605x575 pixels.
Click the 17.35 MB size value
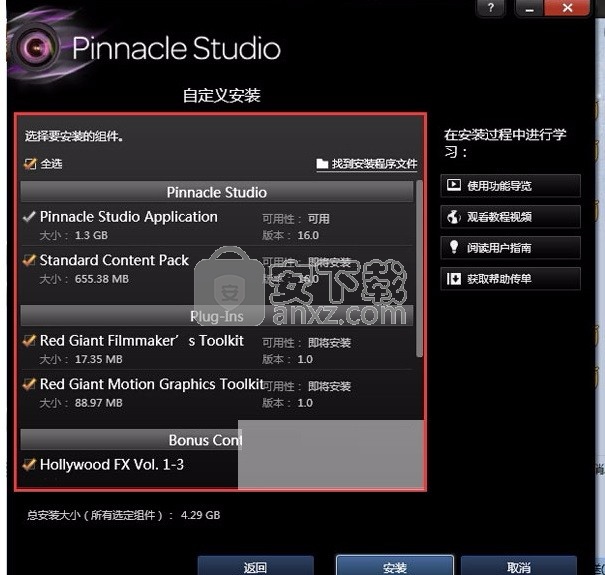click(x=99, y=359)
